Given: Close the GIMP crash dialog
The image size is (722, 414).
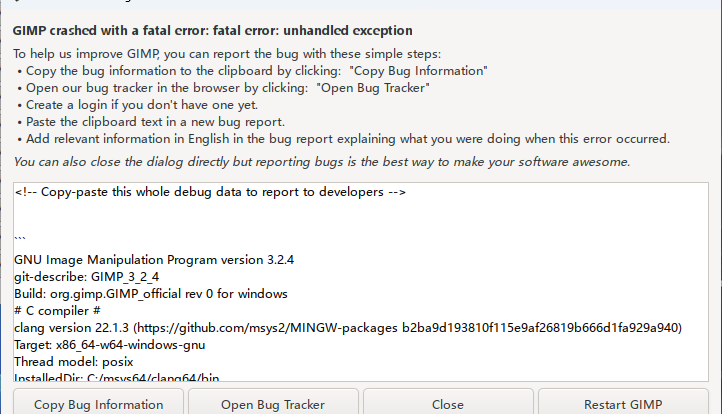Looking at the screenshot, I should pos(448,402).
